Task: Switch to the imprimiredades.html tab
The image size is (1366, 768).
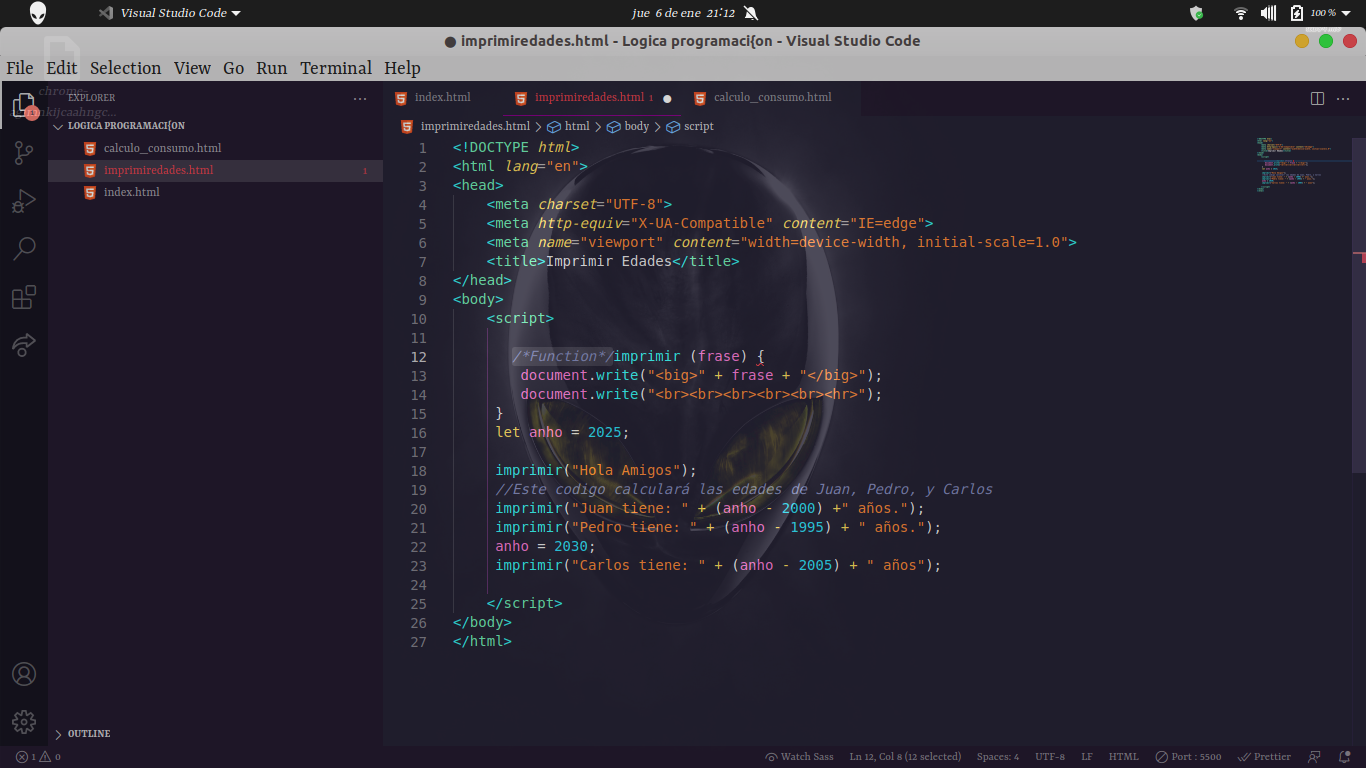Action: pyautogui.click(x=592, y=98)
